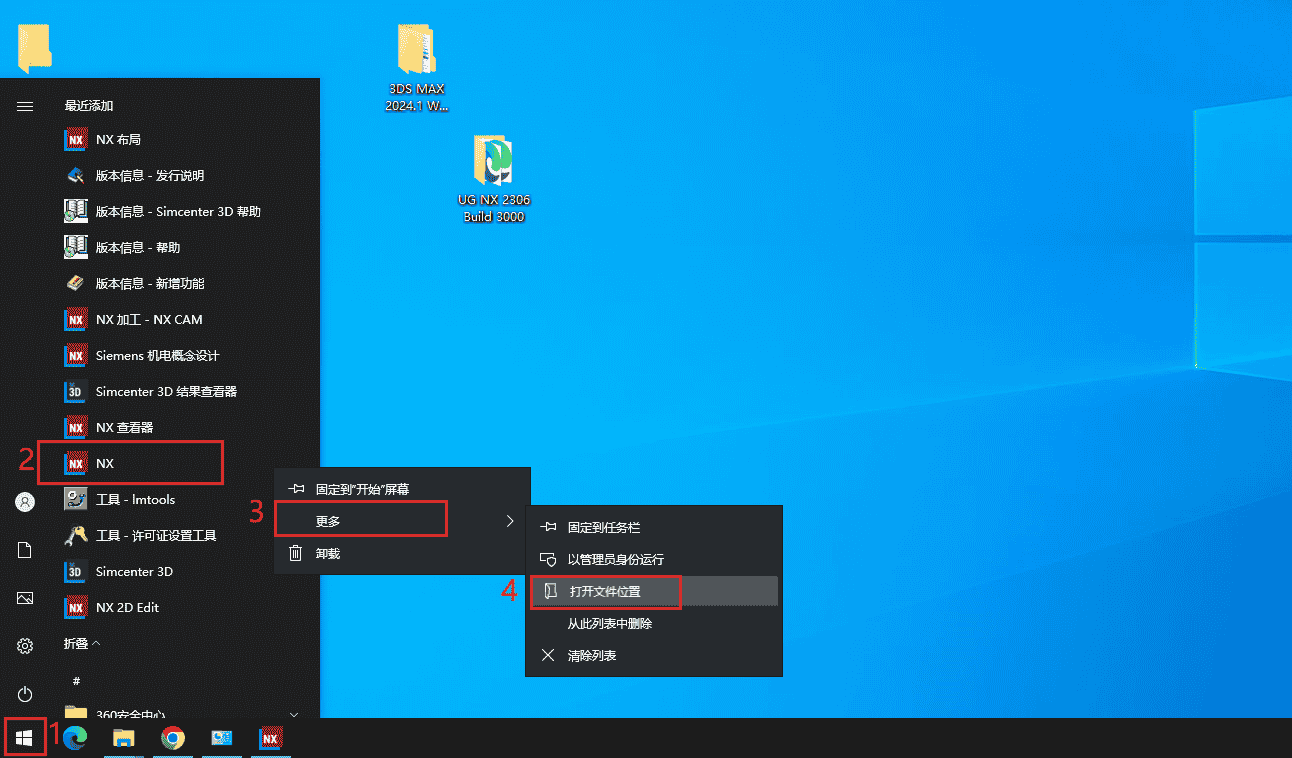Open 版本信息 - 发行说明 icon

coord(76,176)
